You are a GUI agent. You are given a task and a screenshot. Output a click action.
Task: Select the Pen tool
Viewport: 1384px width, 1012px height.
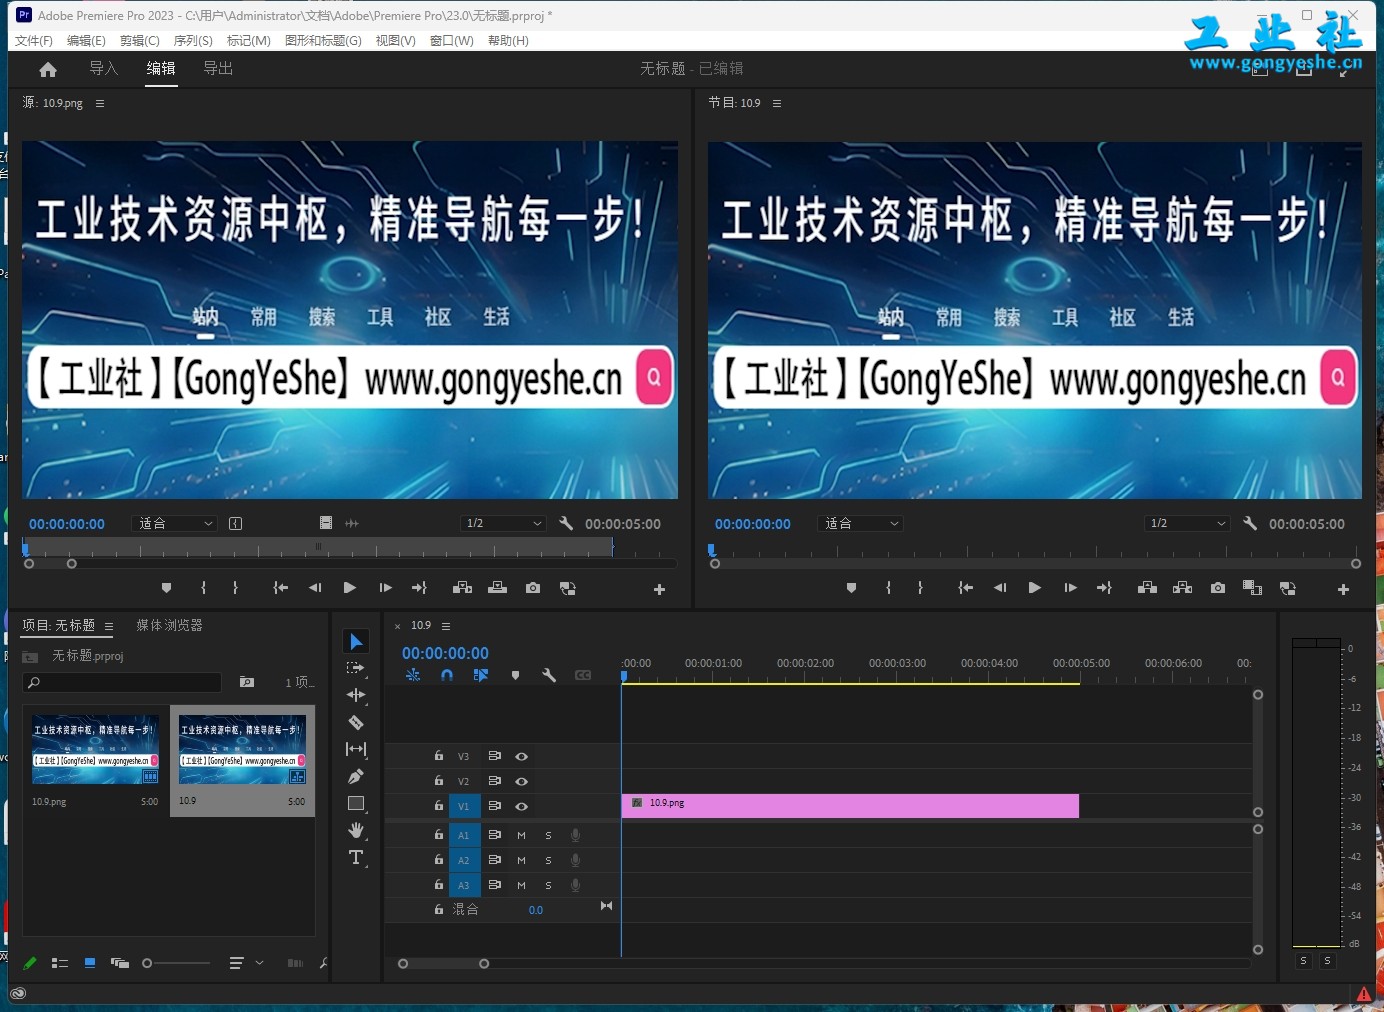point(355,776)
